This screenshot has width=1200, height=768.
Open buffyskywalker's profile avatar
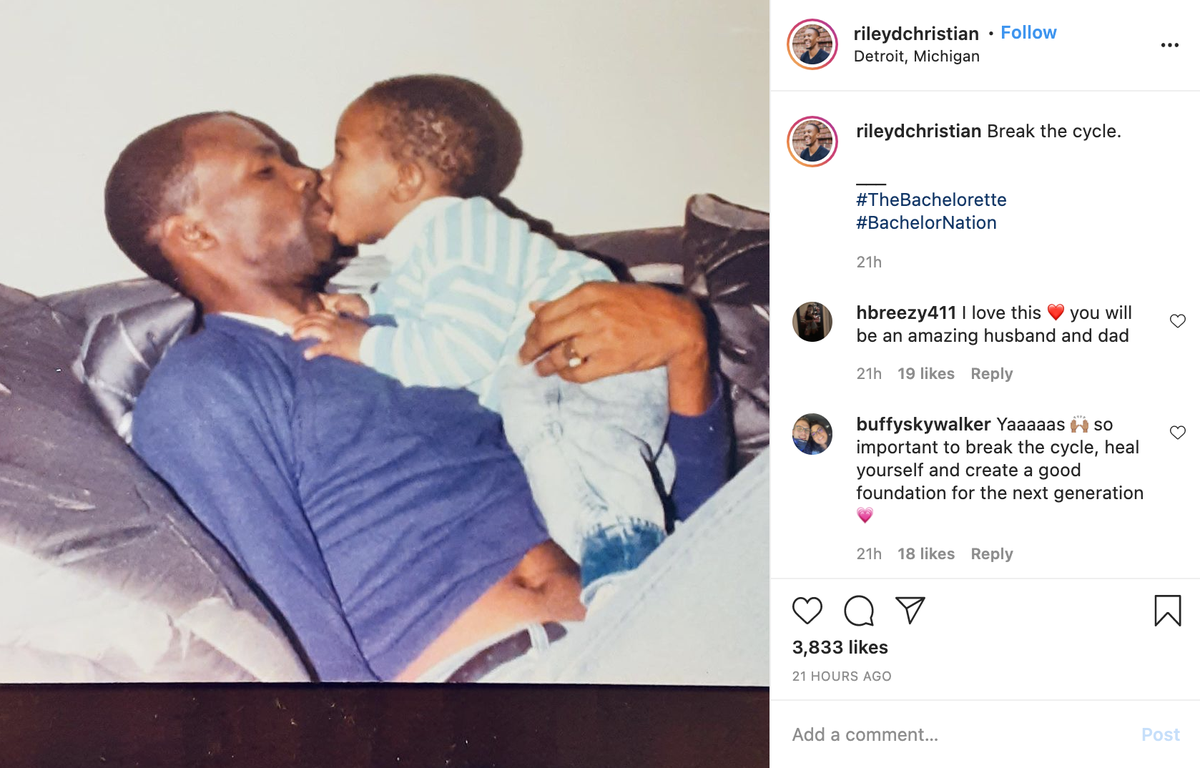pyautogui.click(x=812, y=433)
